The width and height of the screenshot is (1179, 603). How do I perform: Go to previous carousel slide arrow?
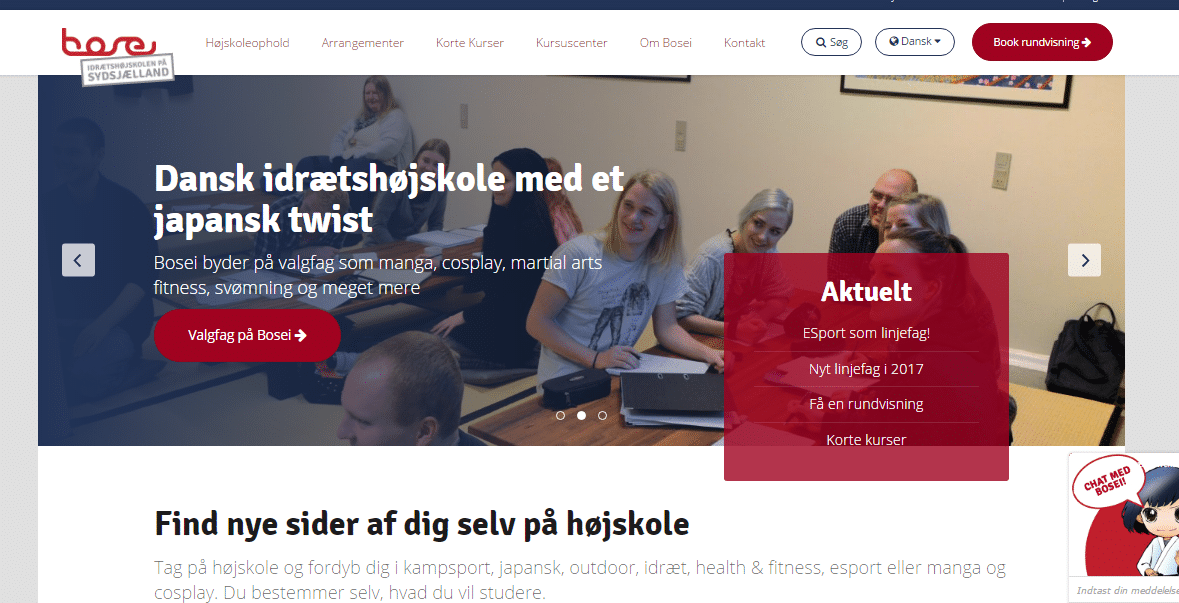[78, 260]
